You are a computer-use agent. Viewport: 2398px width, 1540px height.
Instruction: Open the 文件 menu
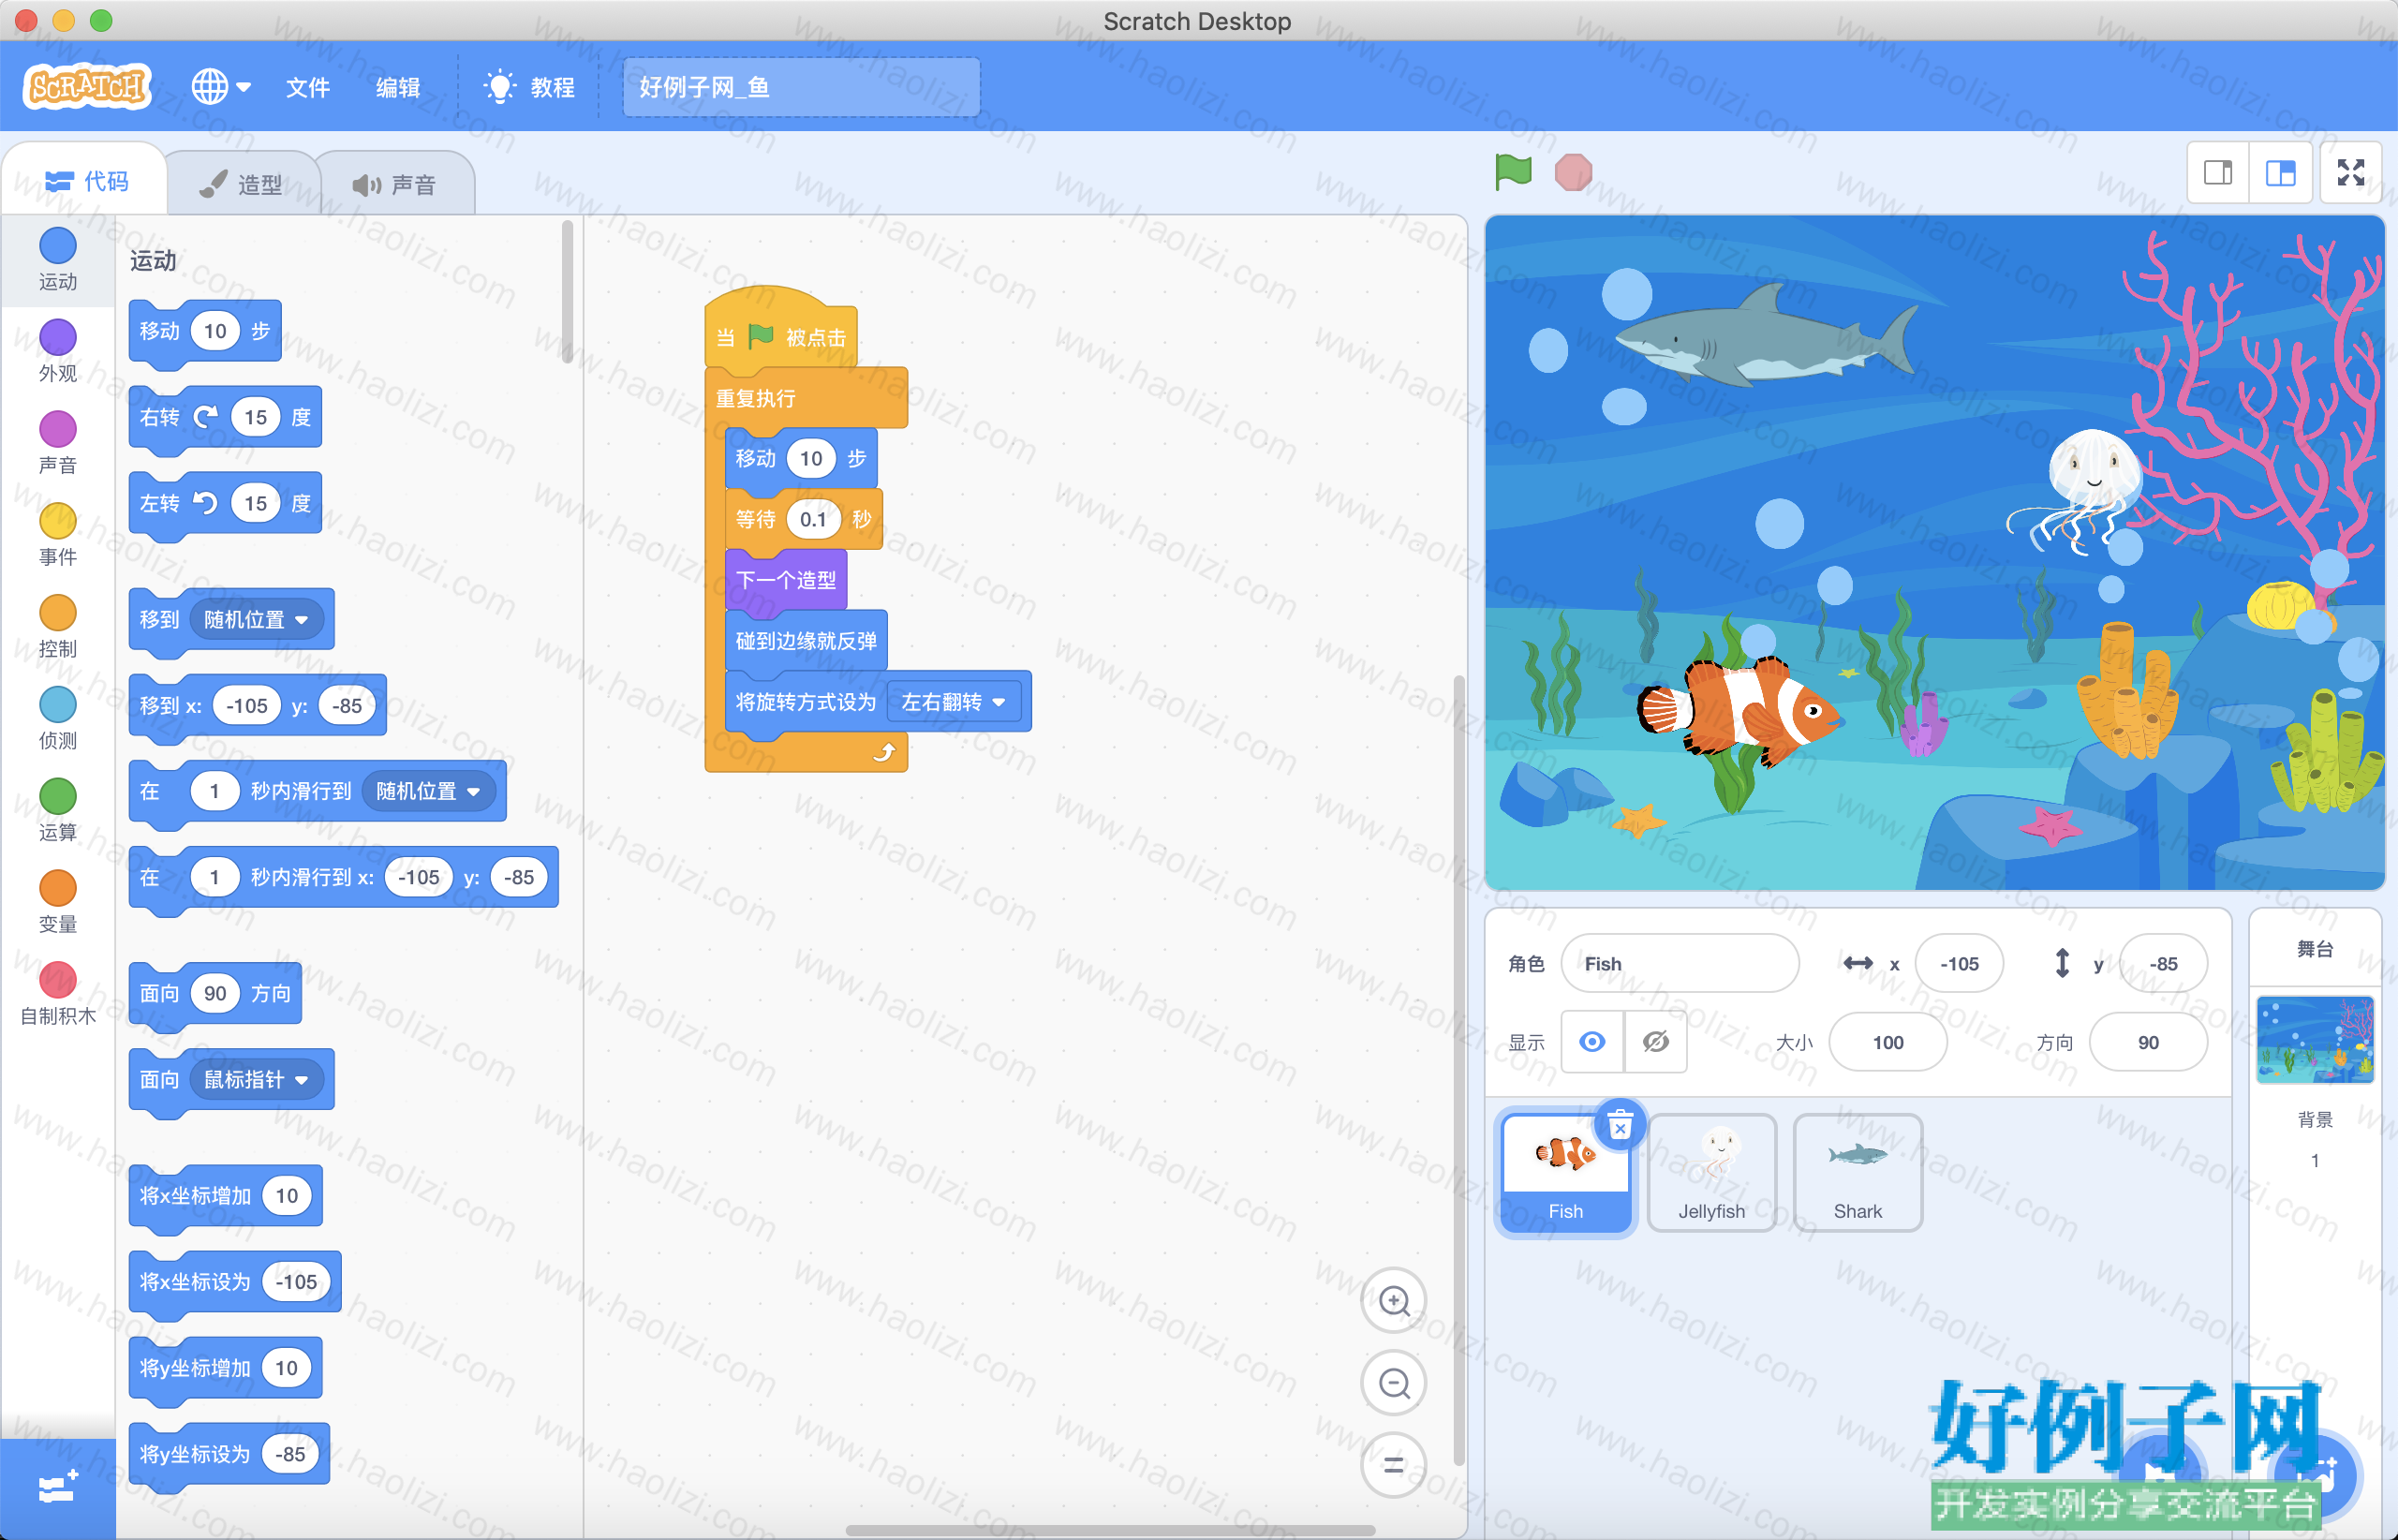click(x=308, y=87)
